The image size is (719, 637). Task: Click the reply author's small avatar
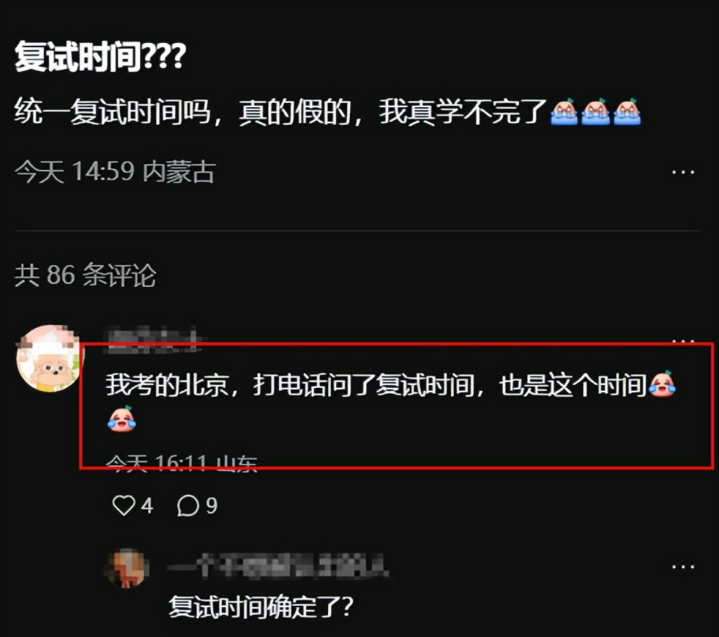coord(127,568)
